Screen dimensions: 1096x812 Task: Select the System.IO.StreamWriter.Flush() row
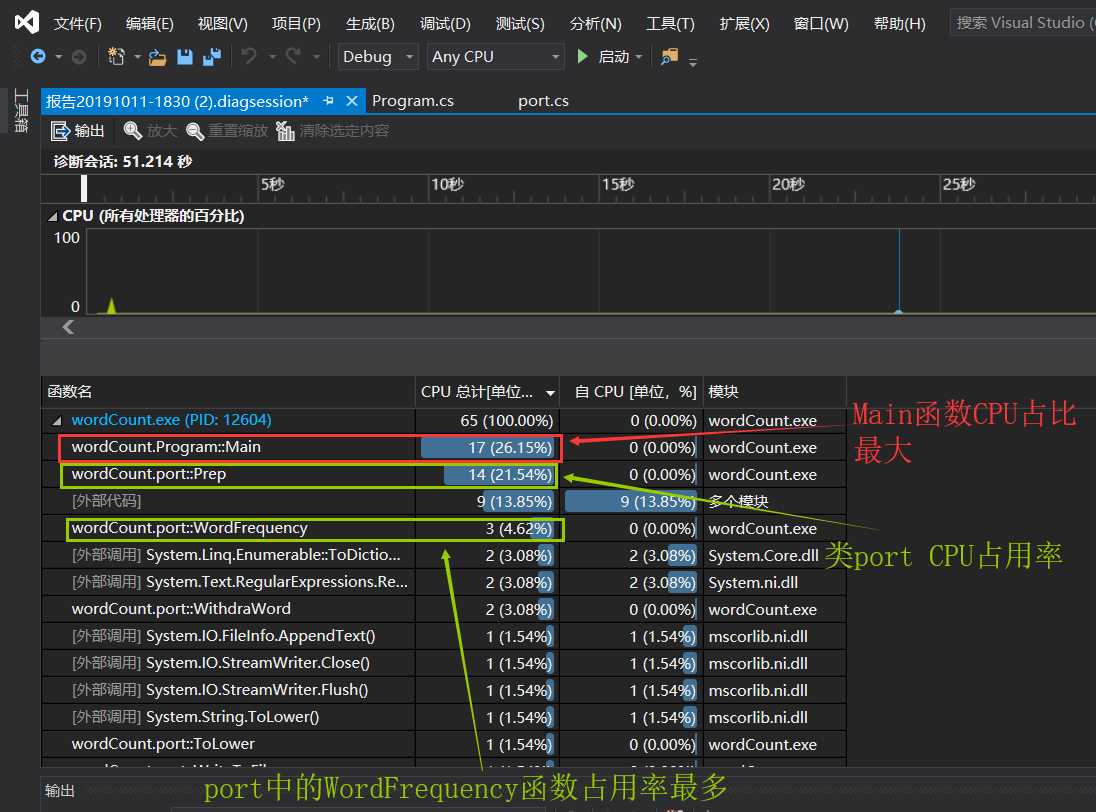click(444, 690)
